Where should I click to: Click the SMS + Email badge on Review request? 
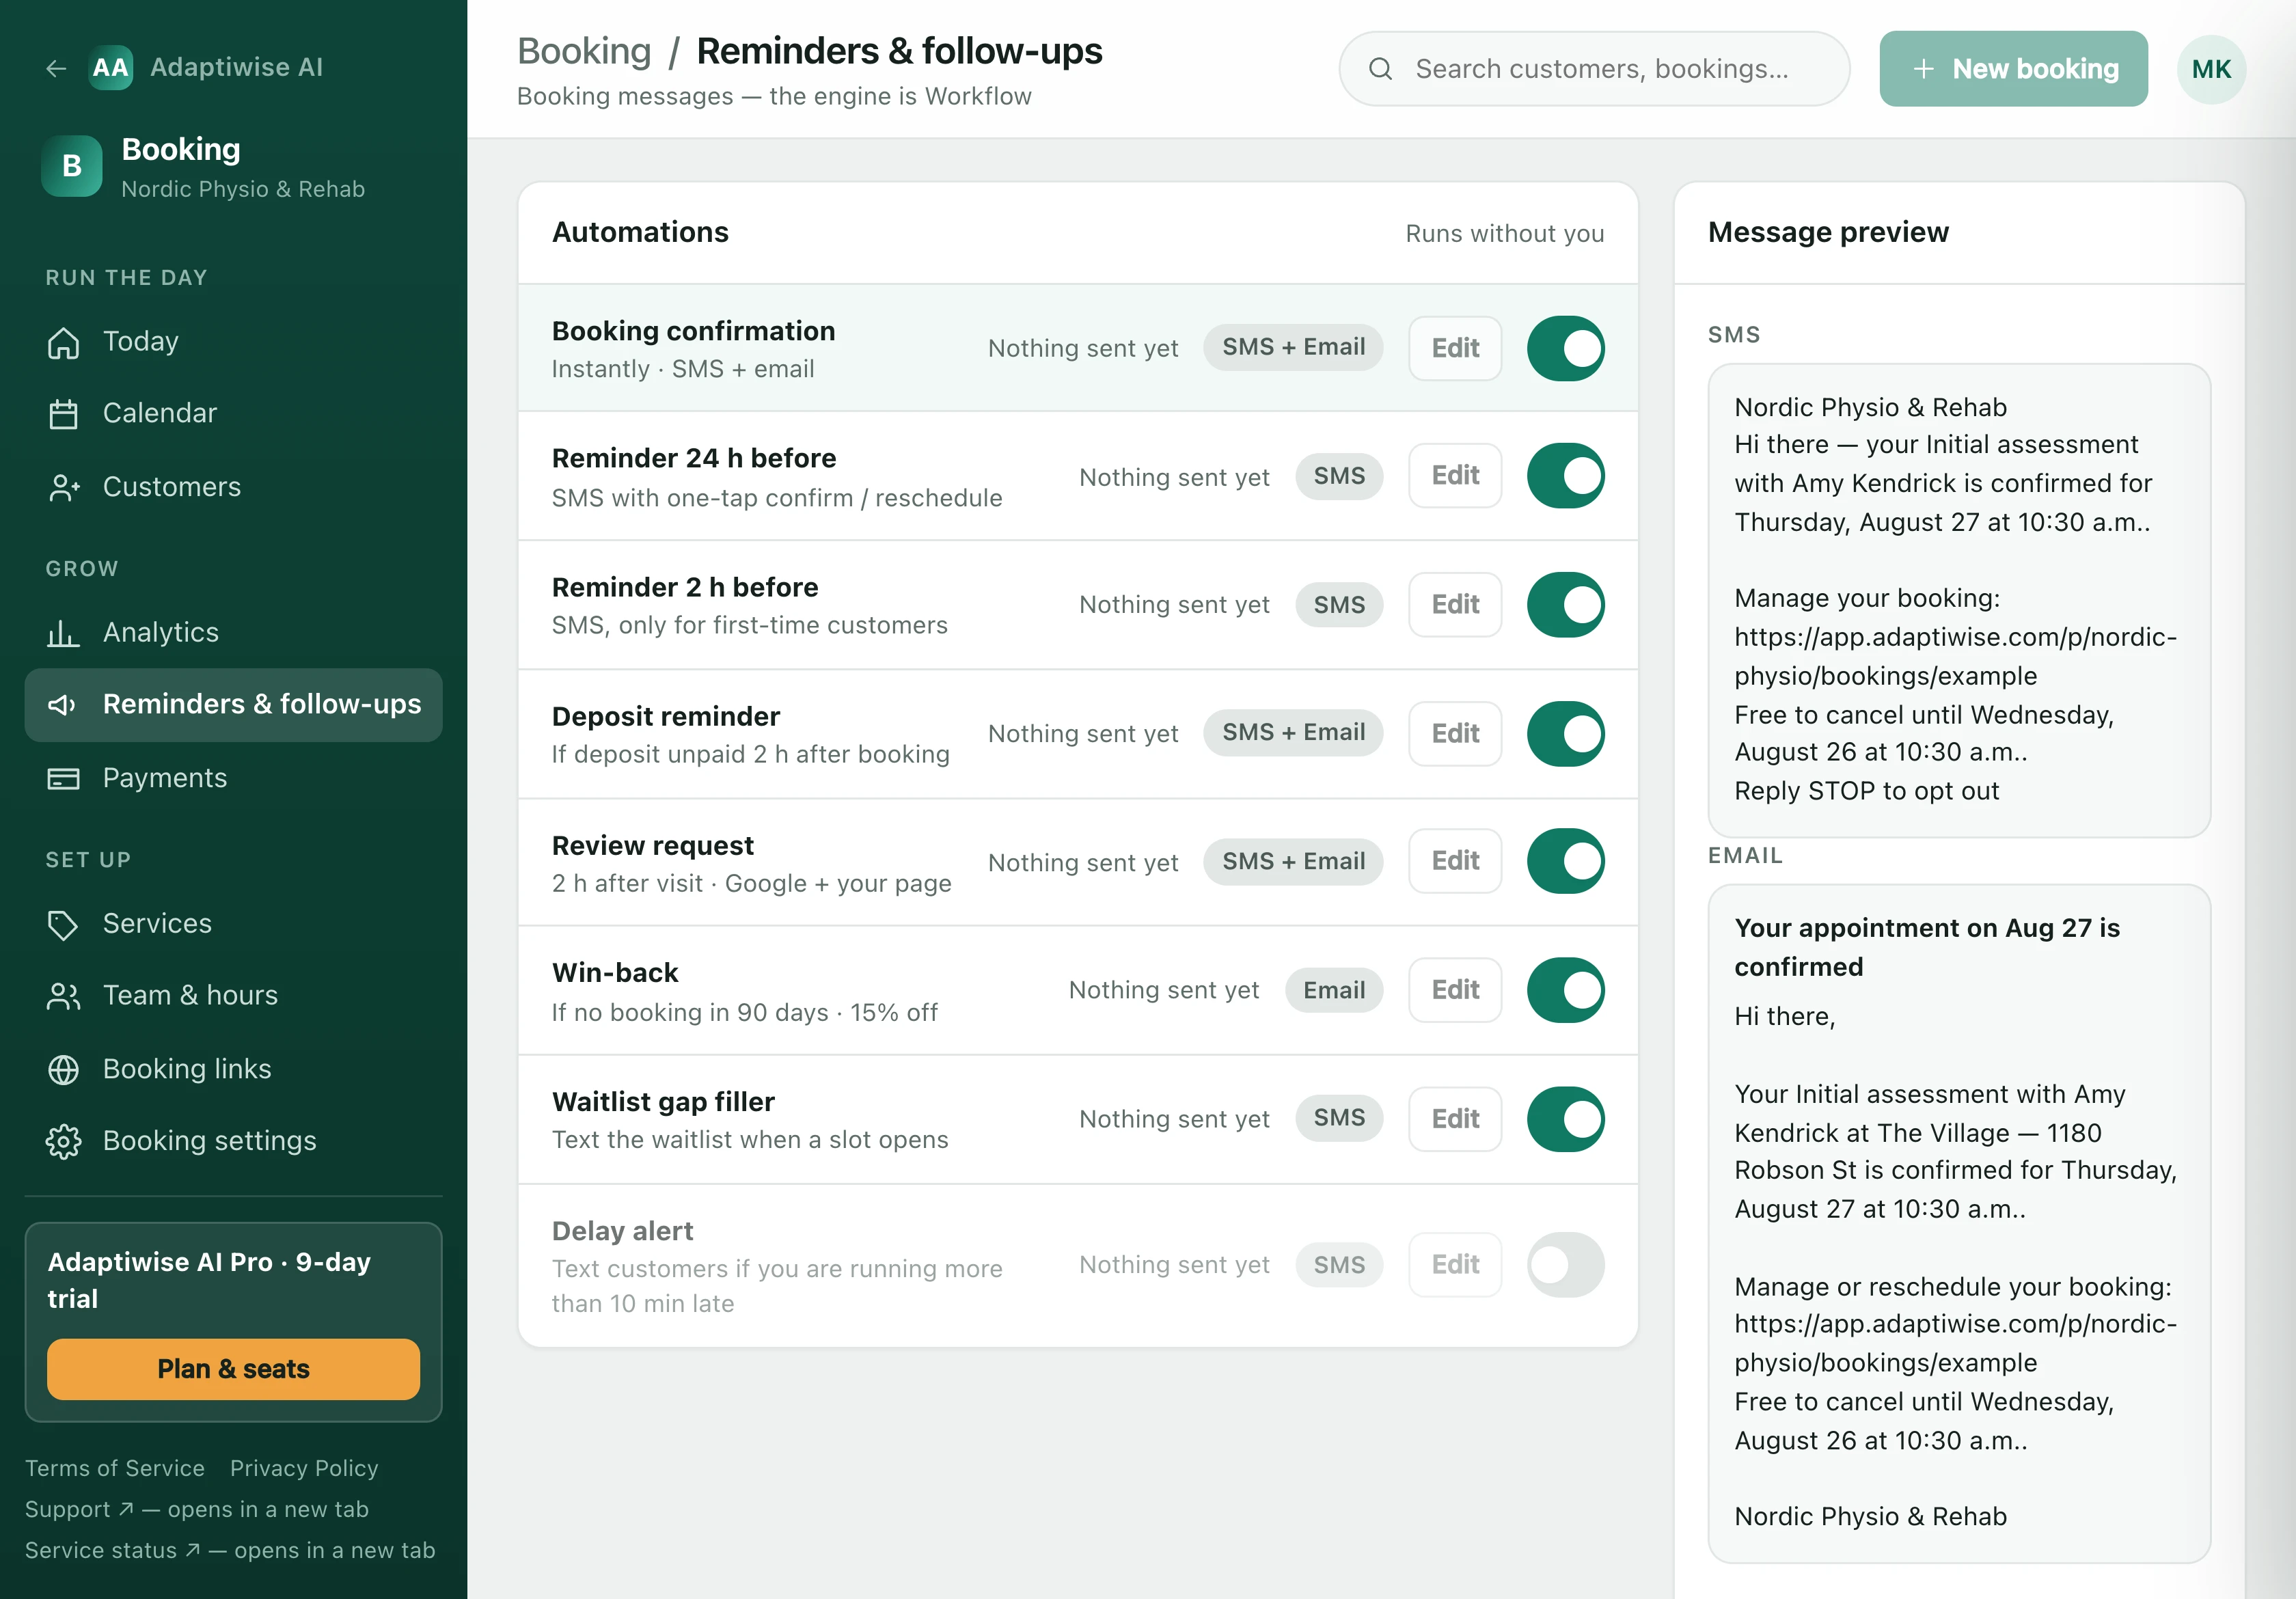1293,861
